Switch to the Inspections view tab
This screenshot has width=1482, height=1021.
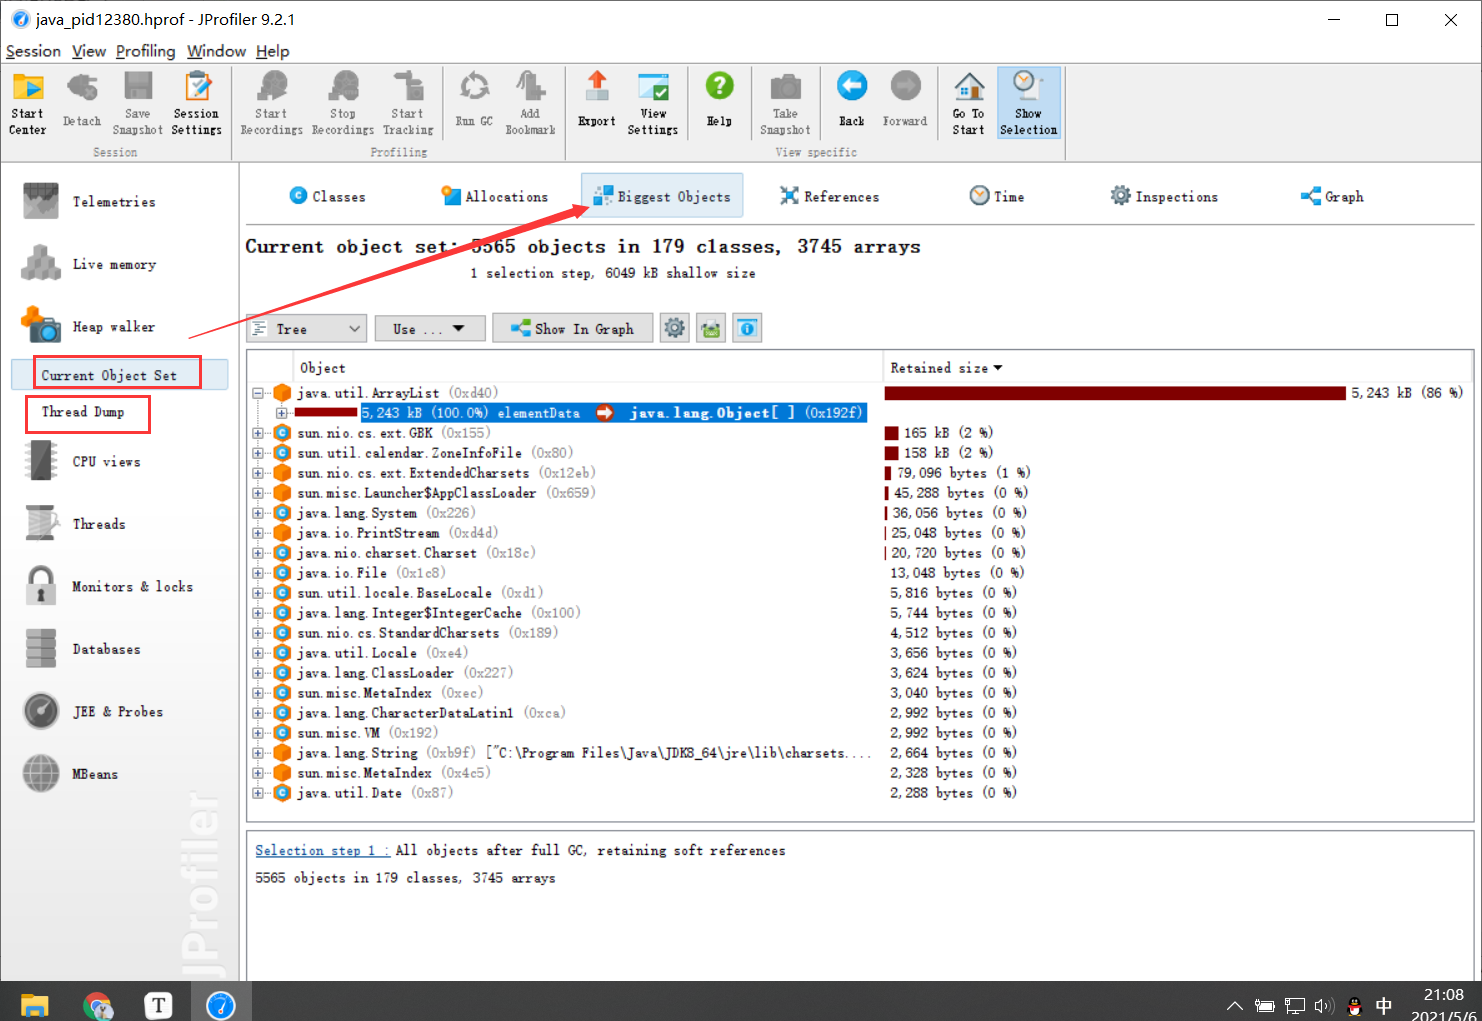point(1164,196)
